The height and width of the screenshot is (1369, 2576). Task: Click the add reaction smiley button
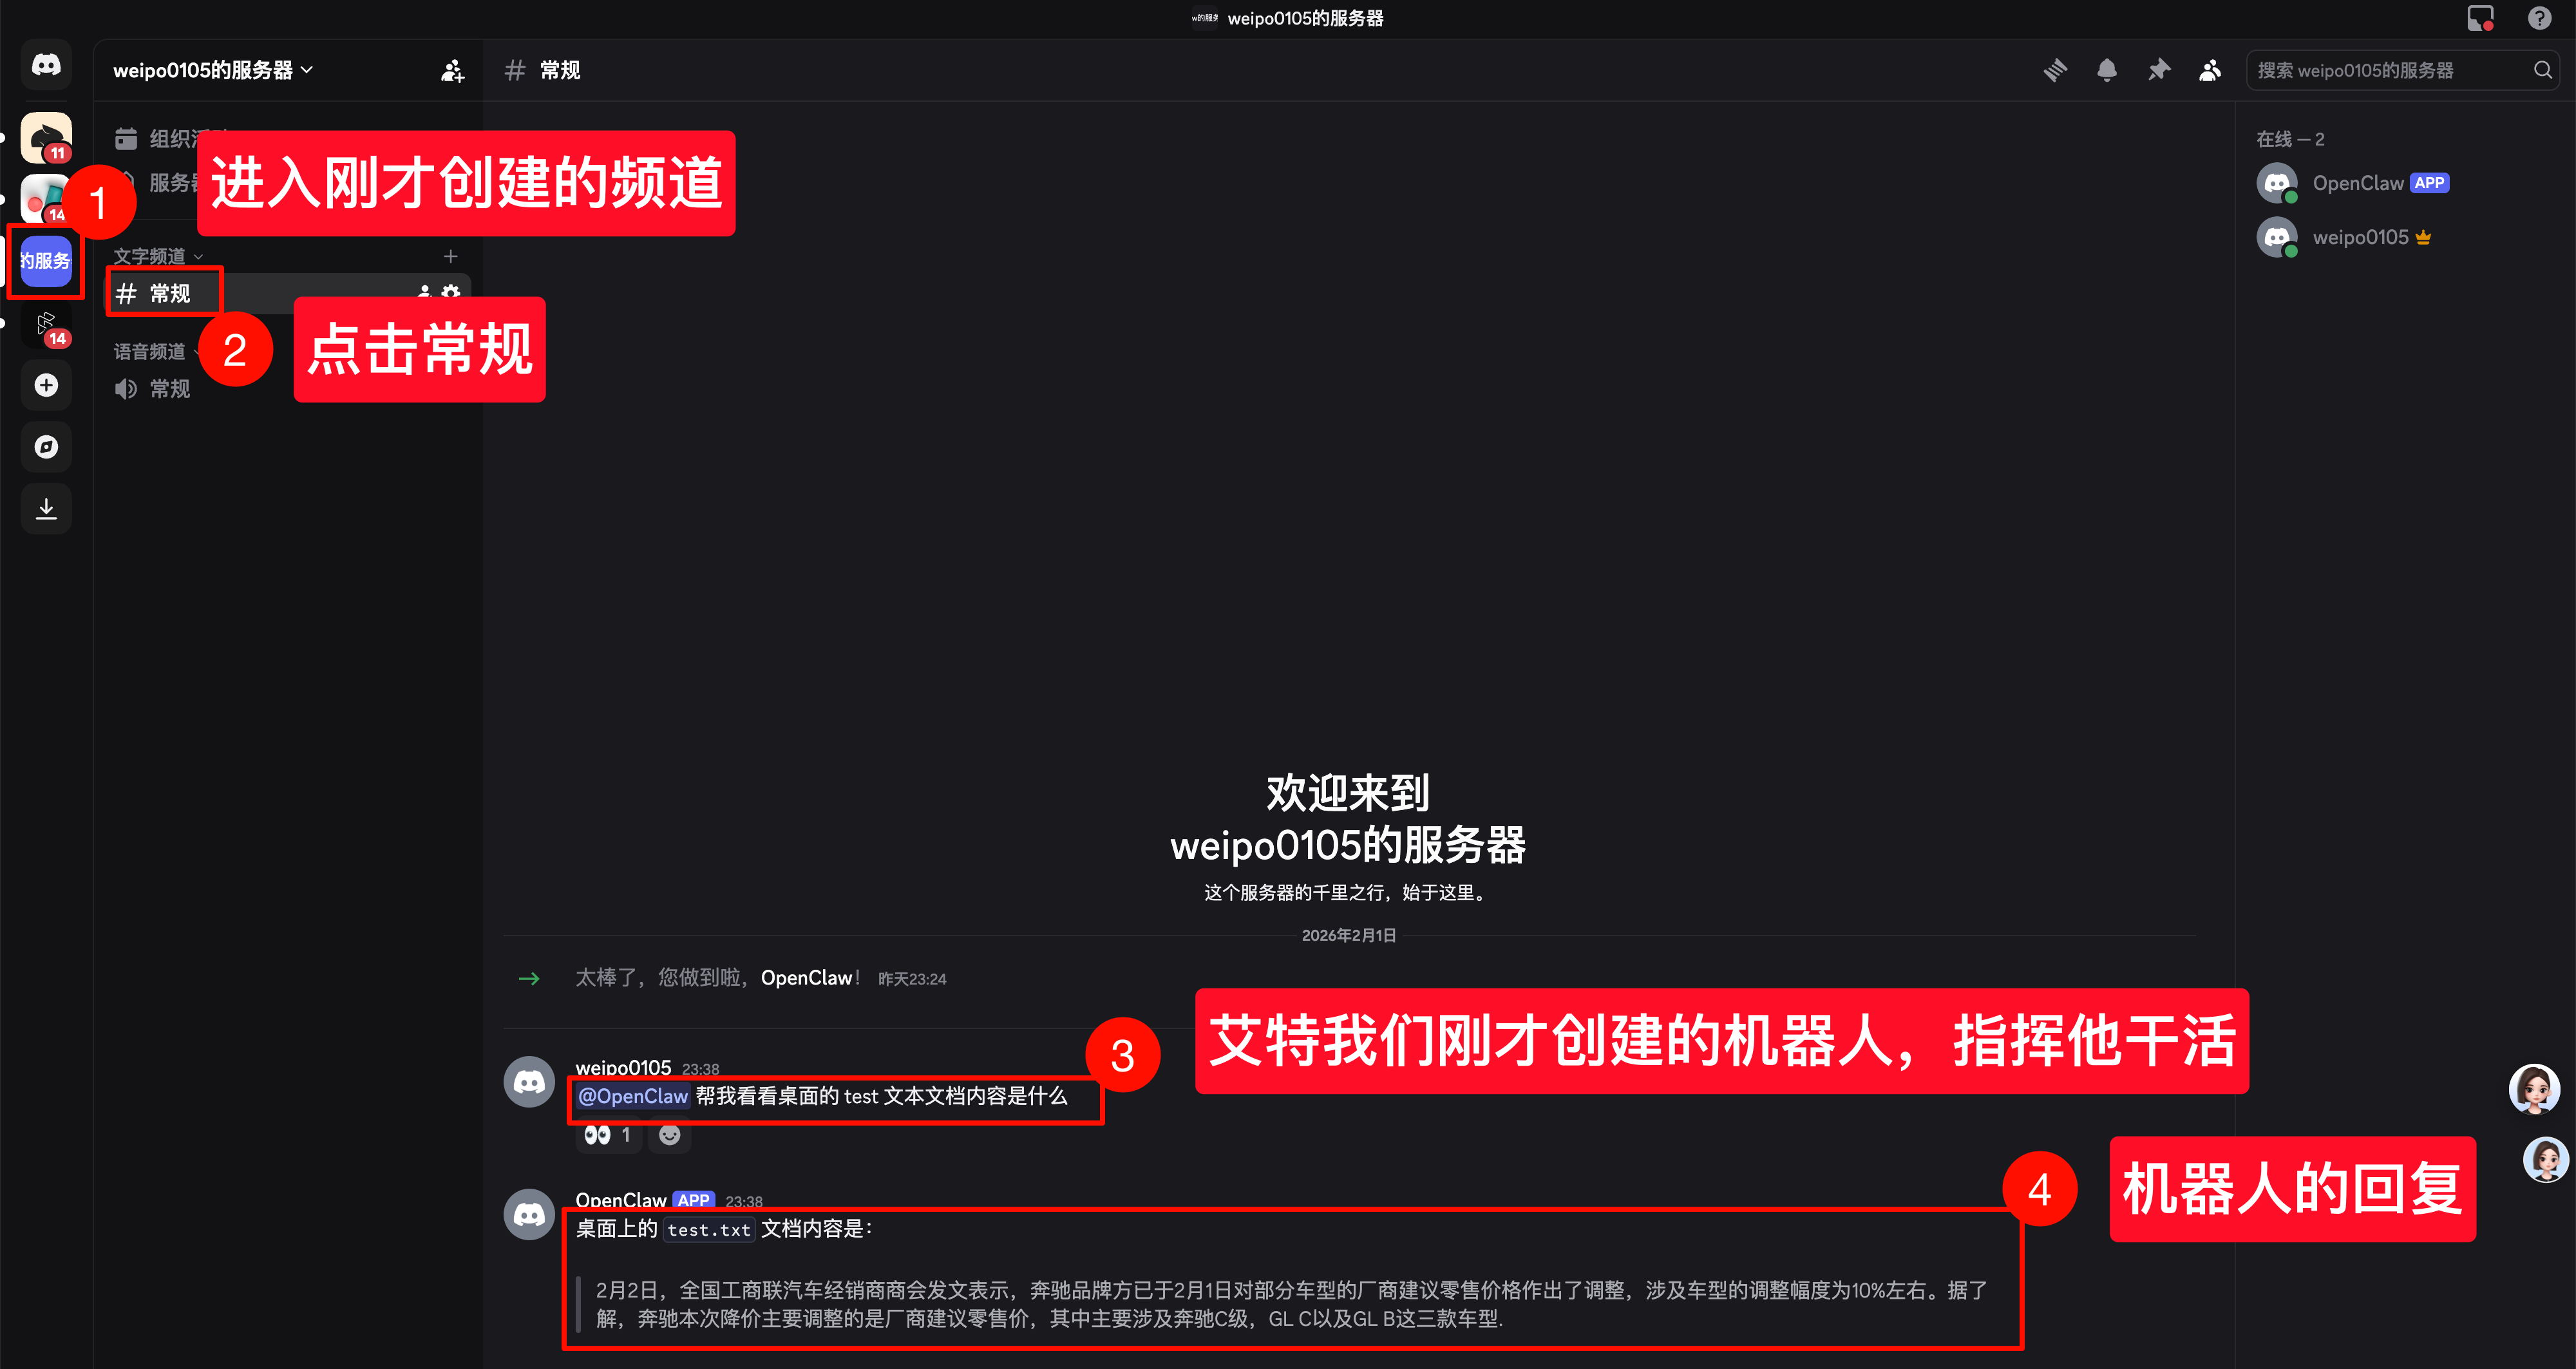click(x=670, y=1135)
